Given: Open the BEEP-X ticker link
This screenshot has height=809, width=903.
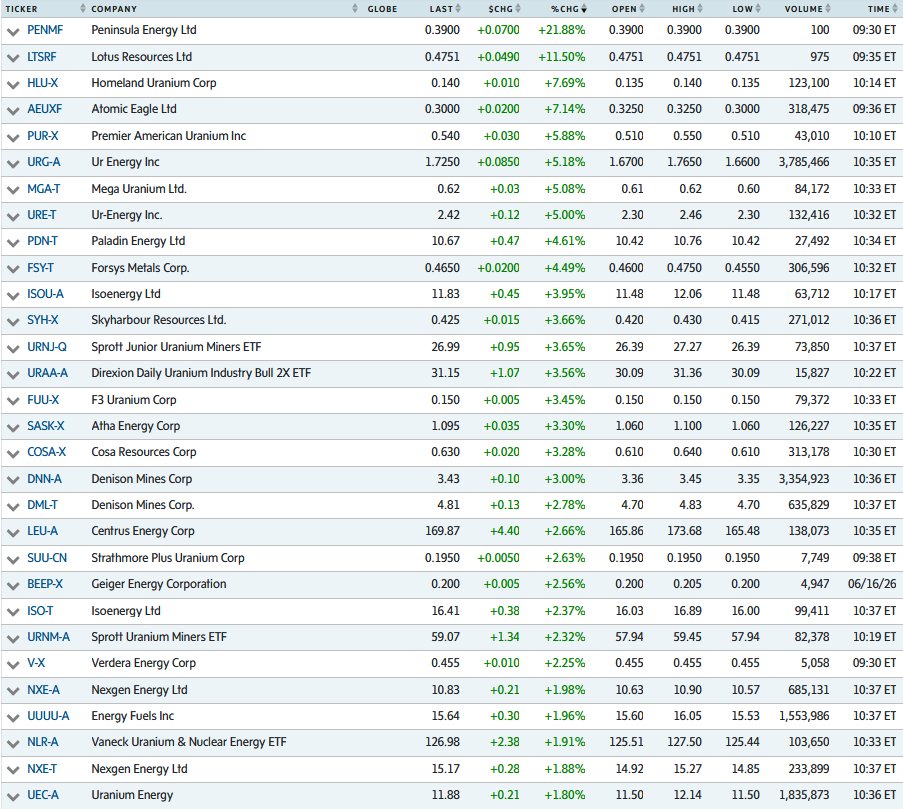Looking at the screenshot, I should click(x=45, y=583).
